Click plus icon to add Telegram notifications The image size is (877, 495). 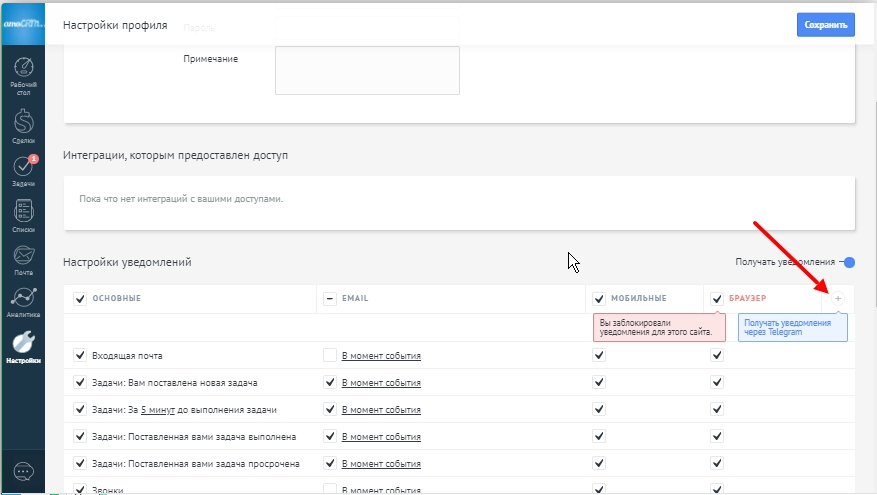click(x=838, y=299)
